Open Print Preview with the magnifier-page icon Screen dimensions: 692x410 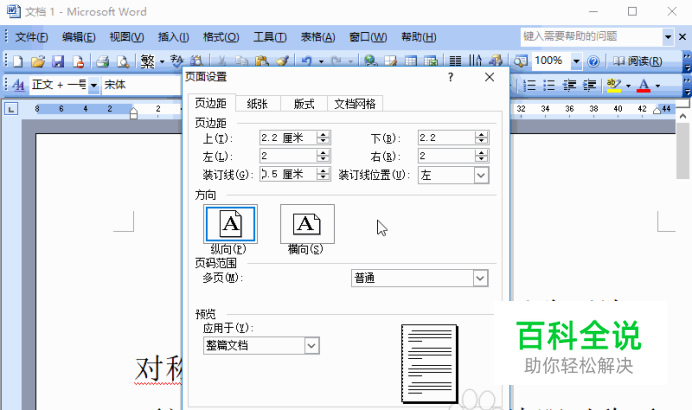(123, 61)
